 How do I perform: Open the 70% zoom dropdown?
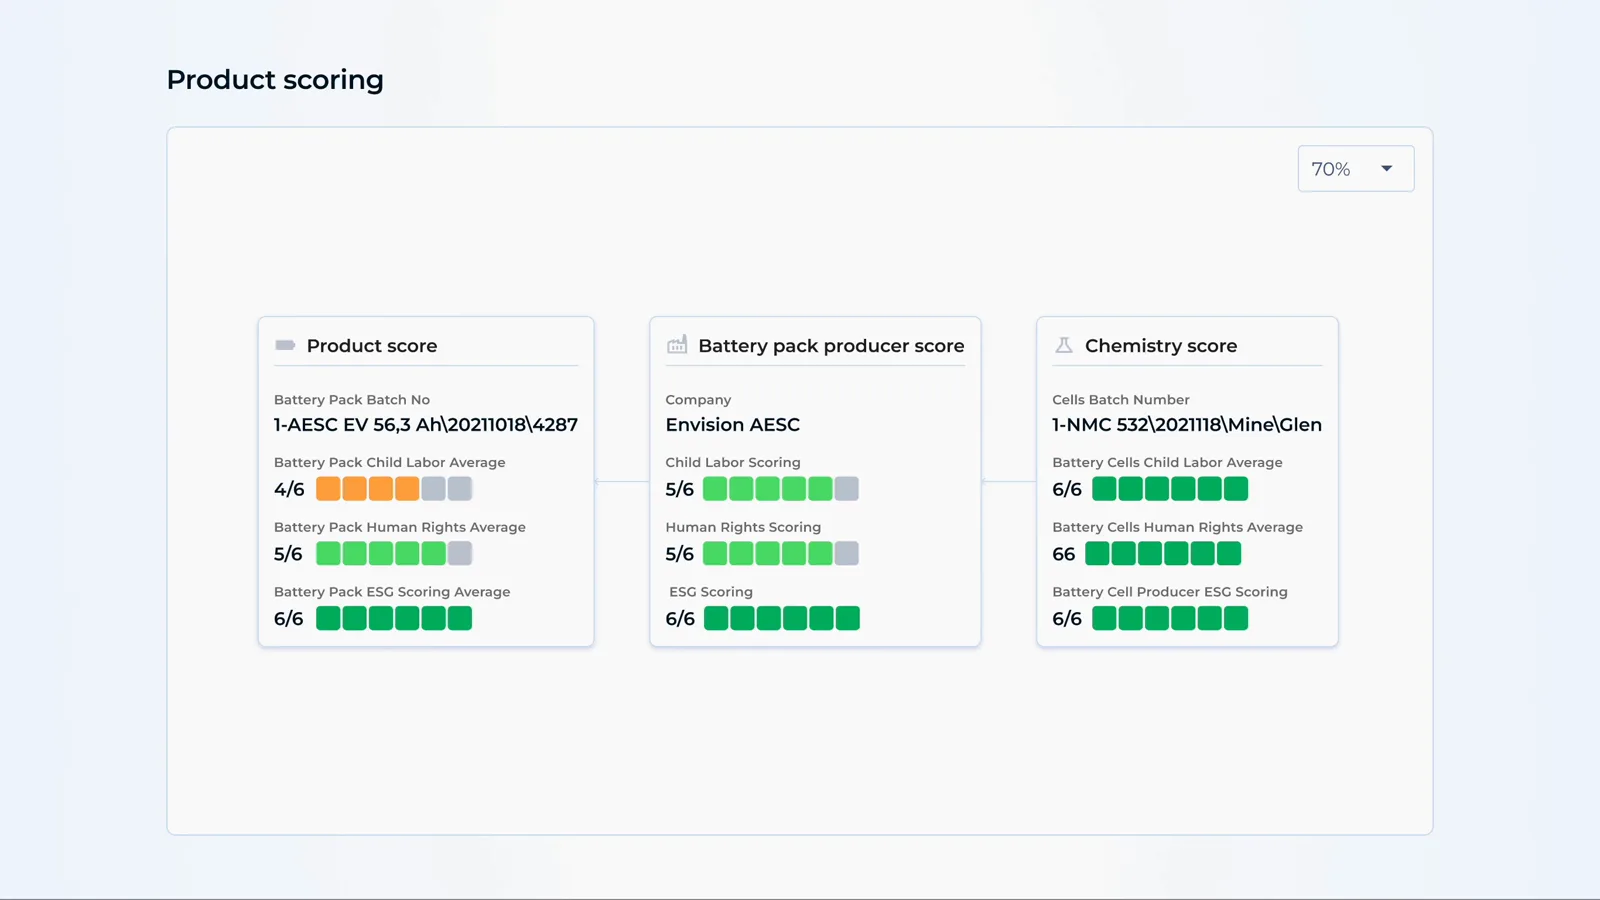coord(1355,169)
